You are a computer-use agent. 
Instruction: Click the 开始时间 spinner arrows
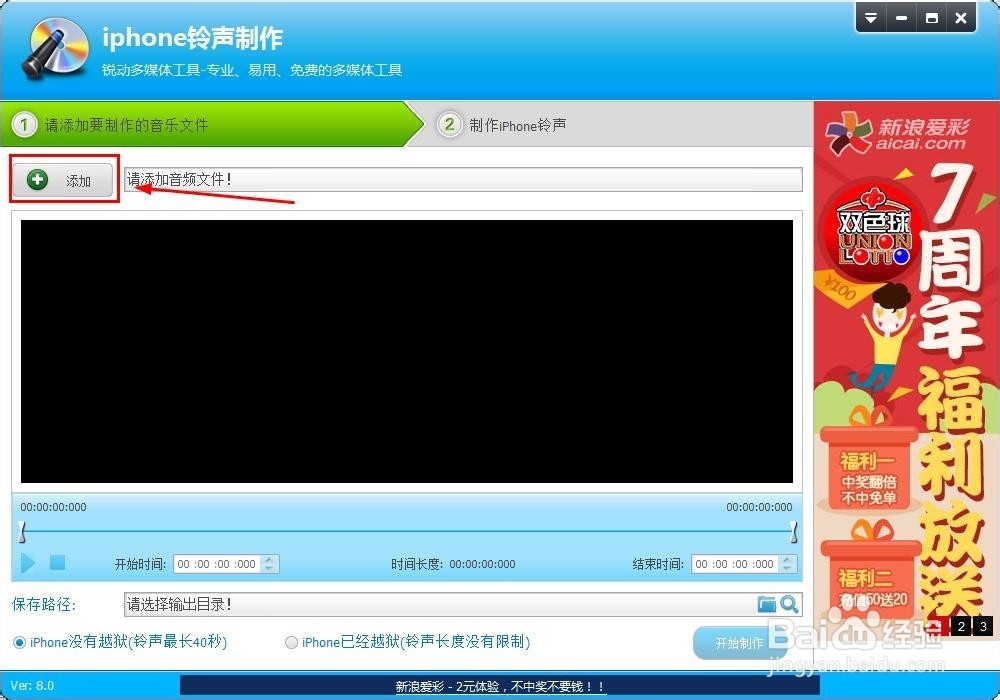270,564
